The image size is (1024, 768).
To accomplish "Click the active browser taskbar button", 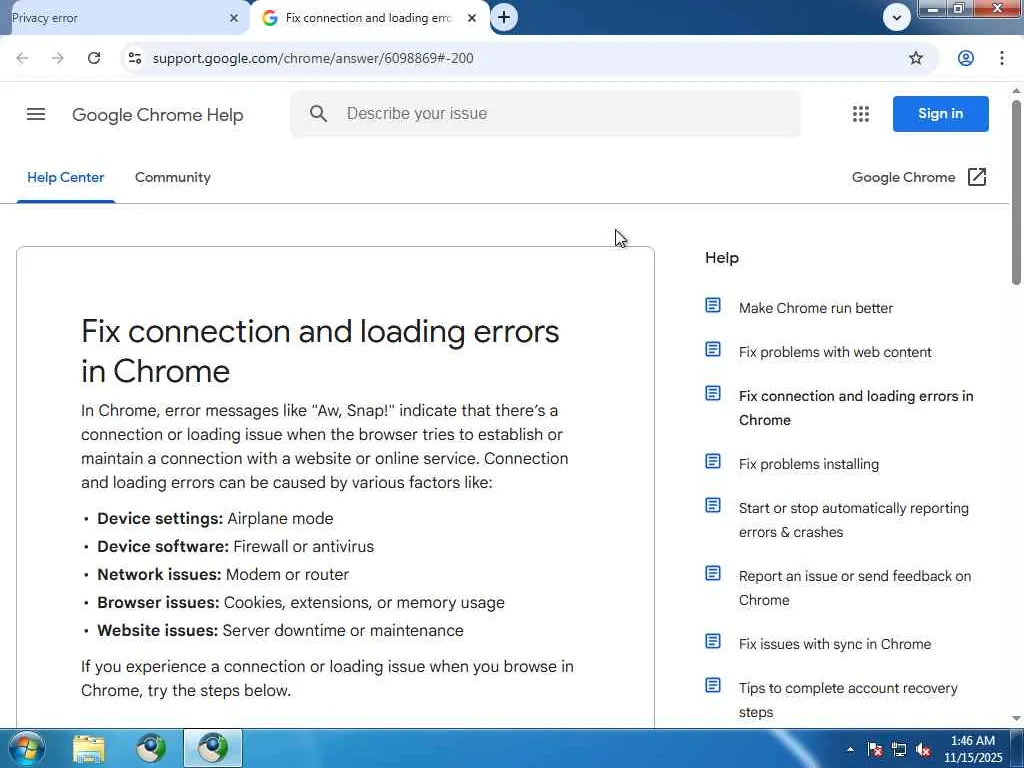I will [213, 749].
